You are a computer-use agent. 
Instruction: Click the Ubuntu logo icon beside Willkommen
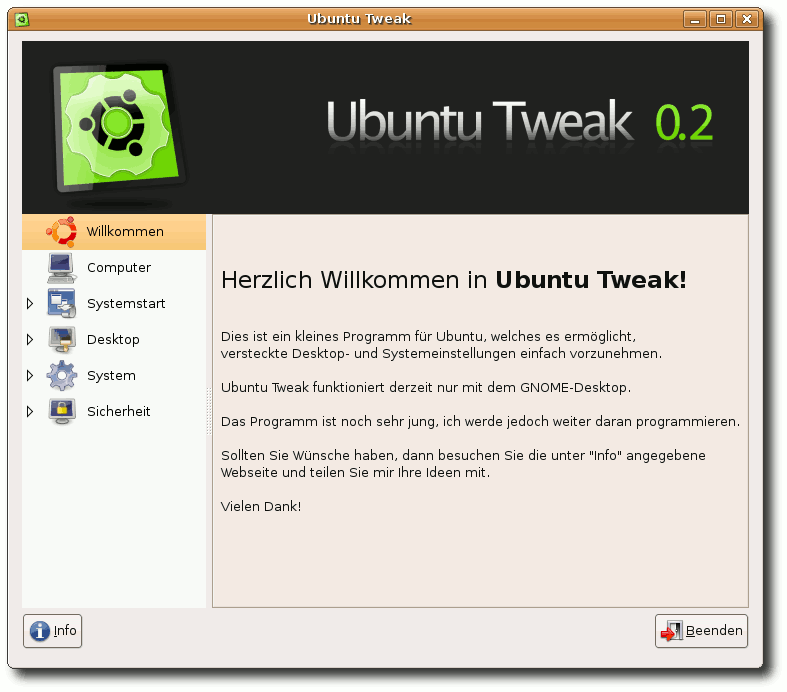click(61, 232)
